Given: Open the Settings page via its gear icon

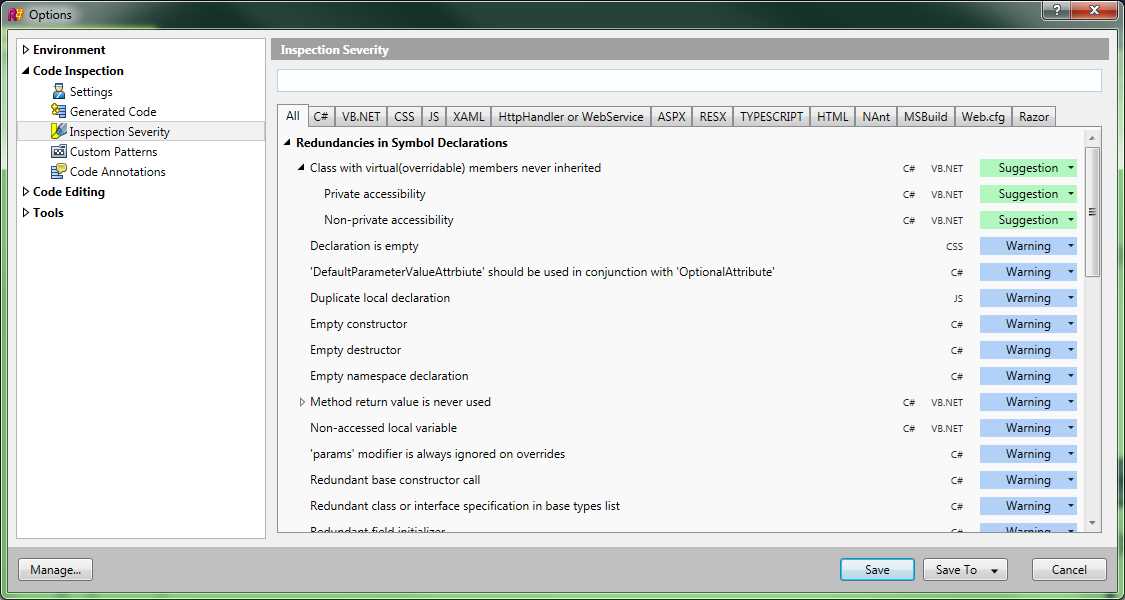Looking at the screenshot, I should 60,91.
